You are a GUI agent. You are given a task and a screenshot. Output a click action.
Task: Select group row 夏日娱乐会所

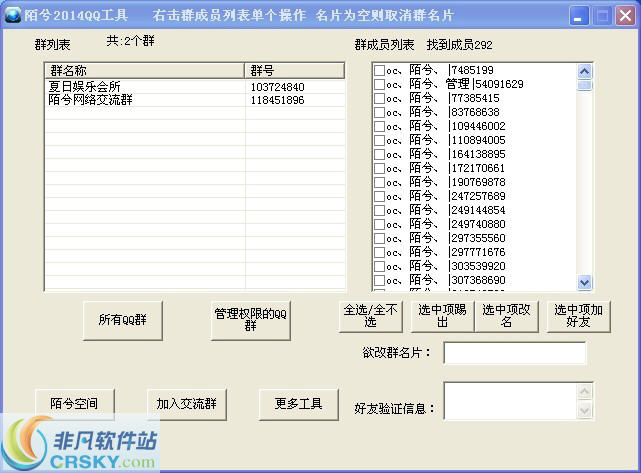(195, 87)
